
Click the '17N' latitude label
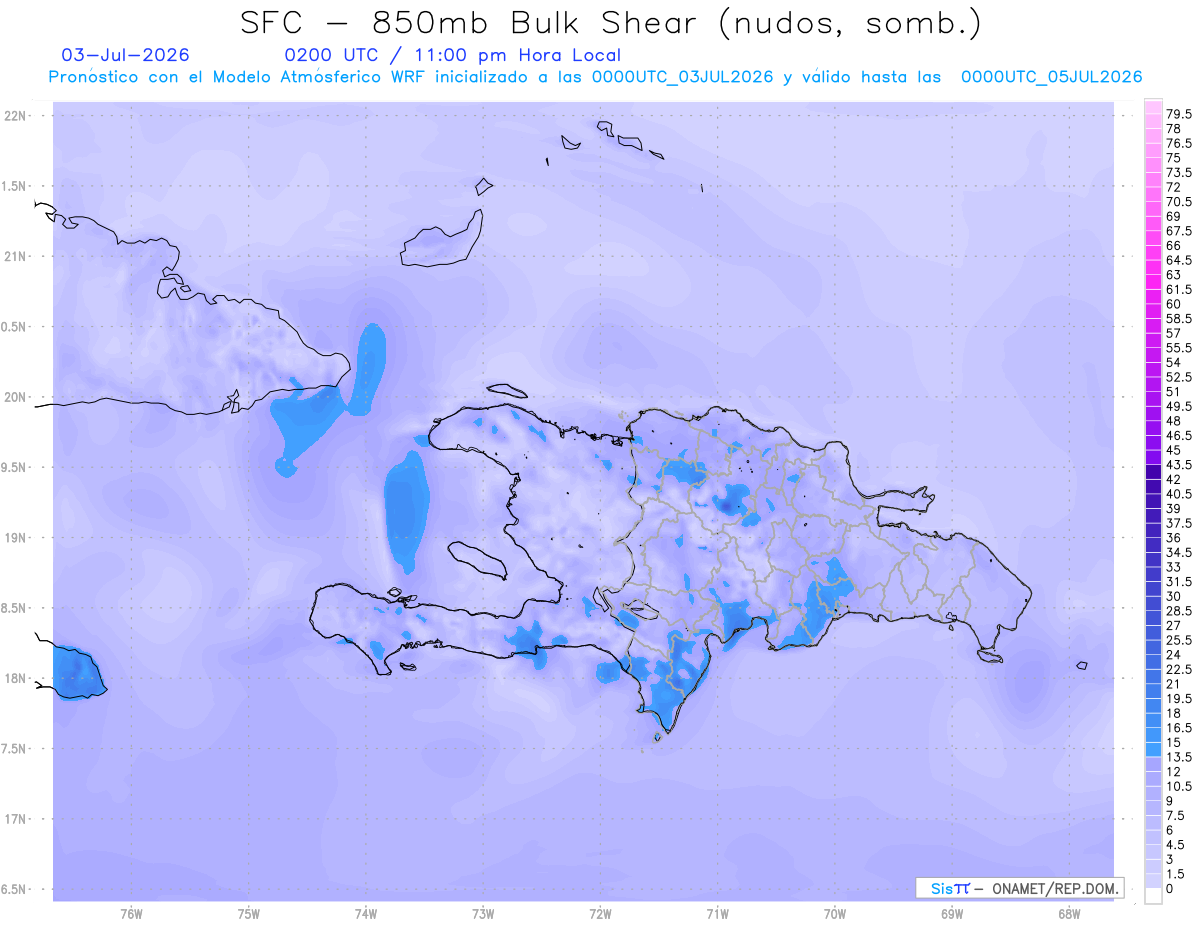tap(17, 819)
